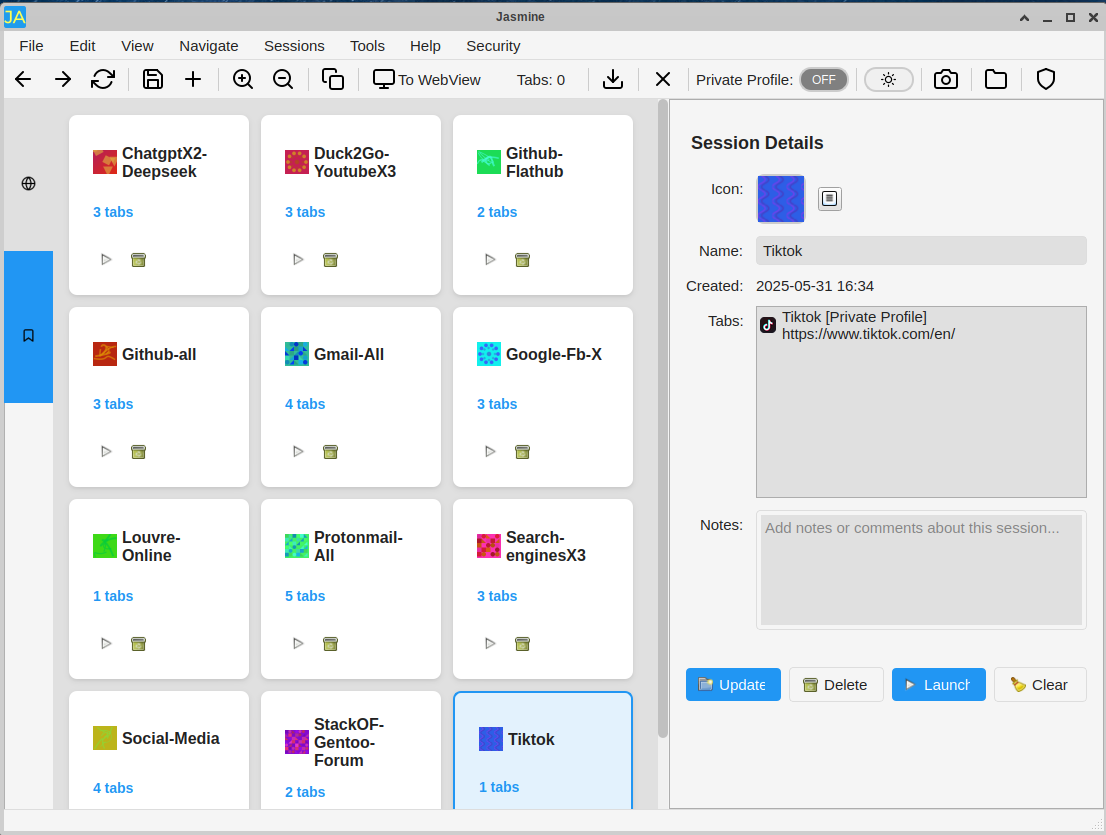Switch To WebView
The width and height of the screenshot is (1106, 835).
pyautogui.click(x=427, y=80)
